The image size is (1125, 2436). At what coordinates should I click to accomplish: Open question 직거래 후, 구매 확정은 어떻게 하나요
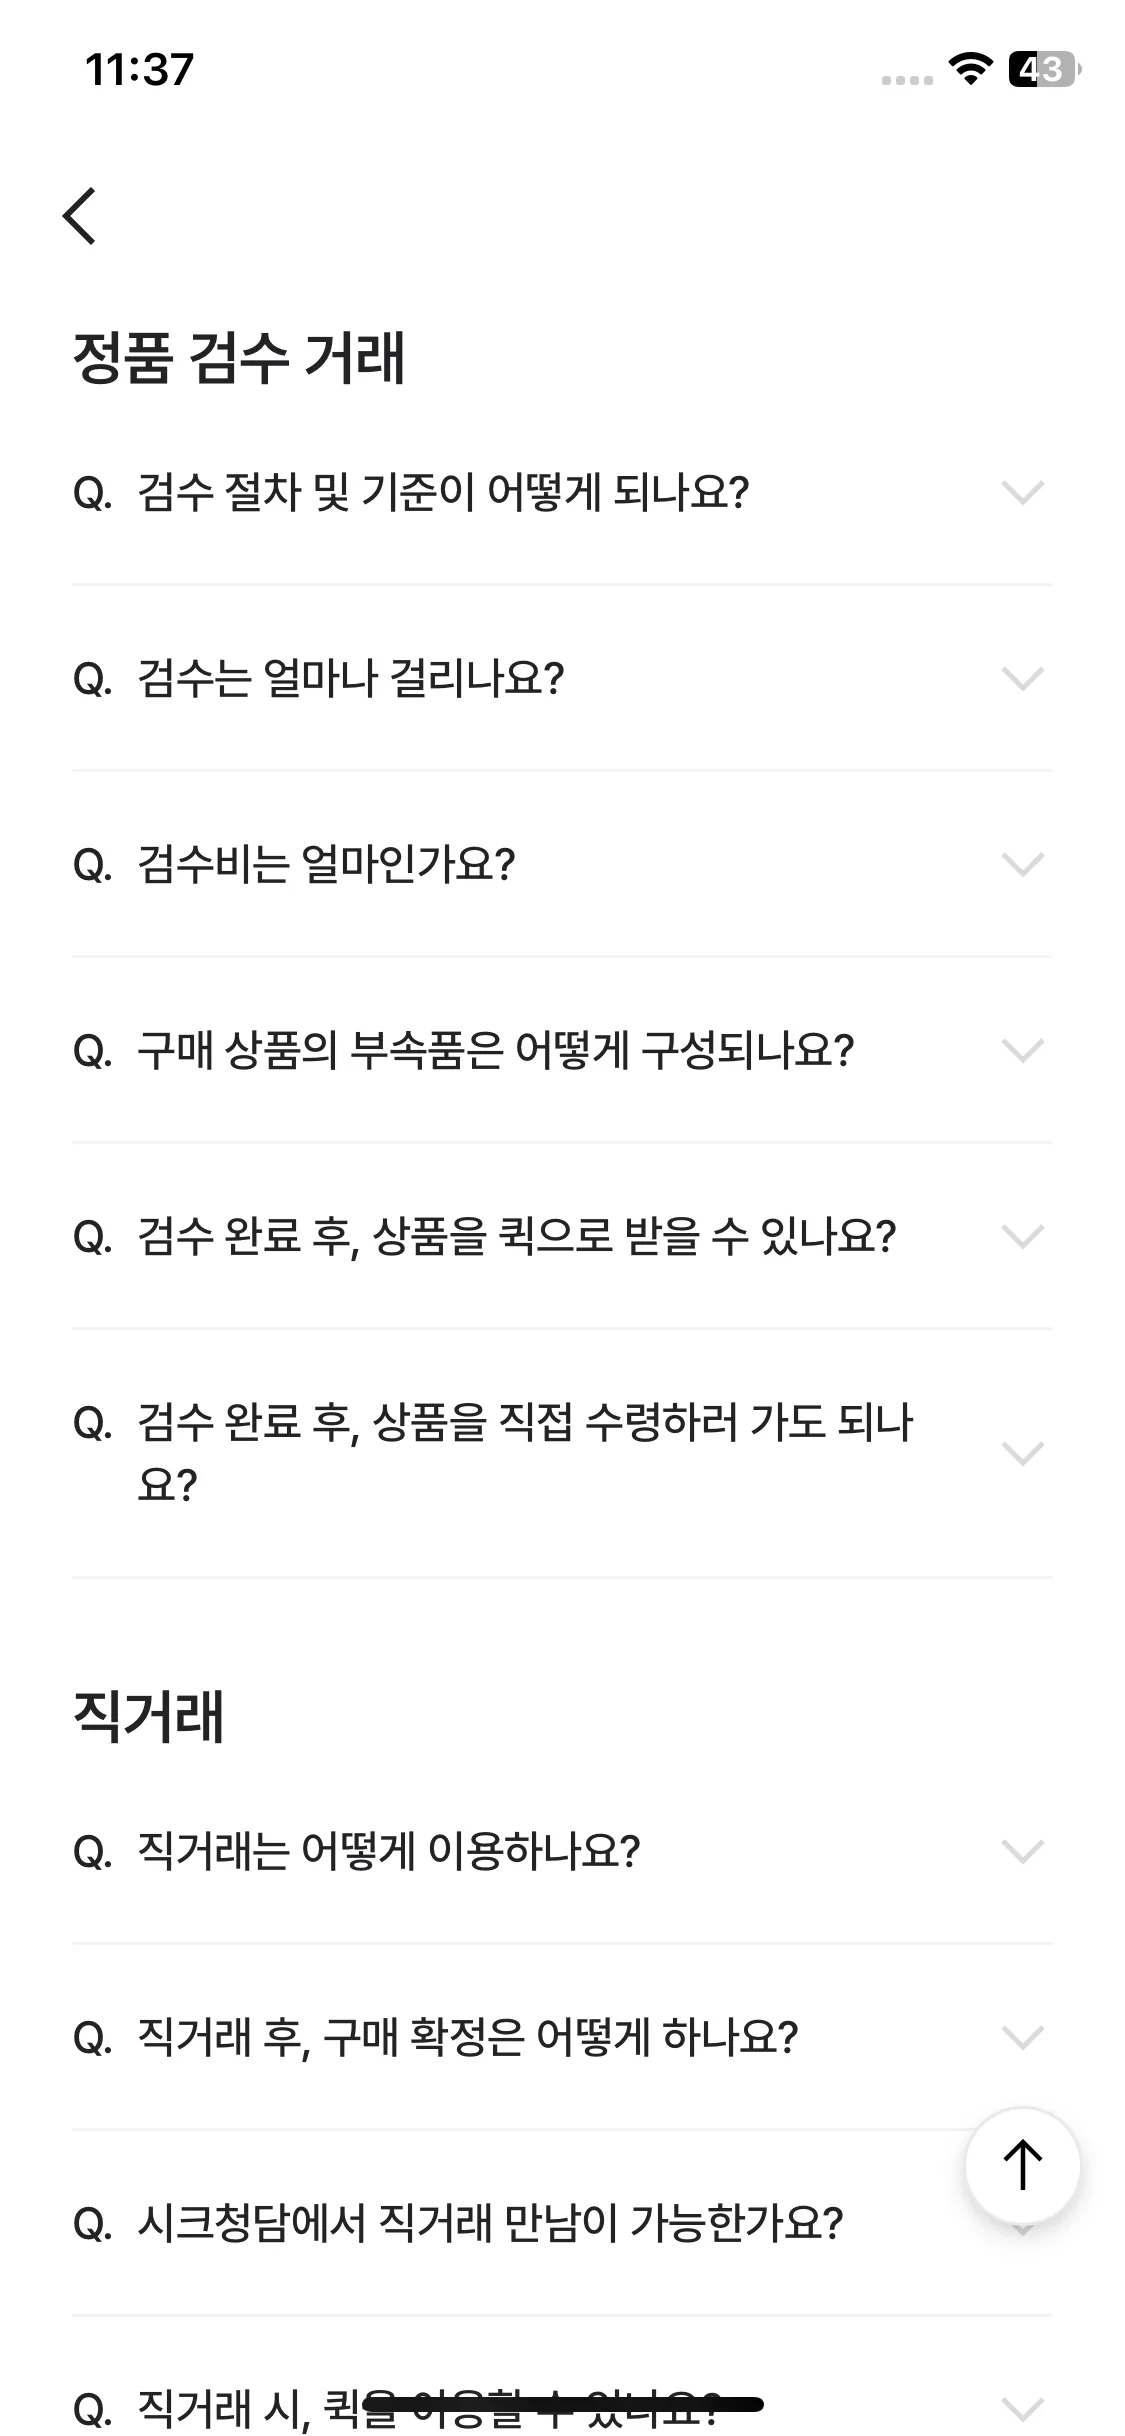562,2037
